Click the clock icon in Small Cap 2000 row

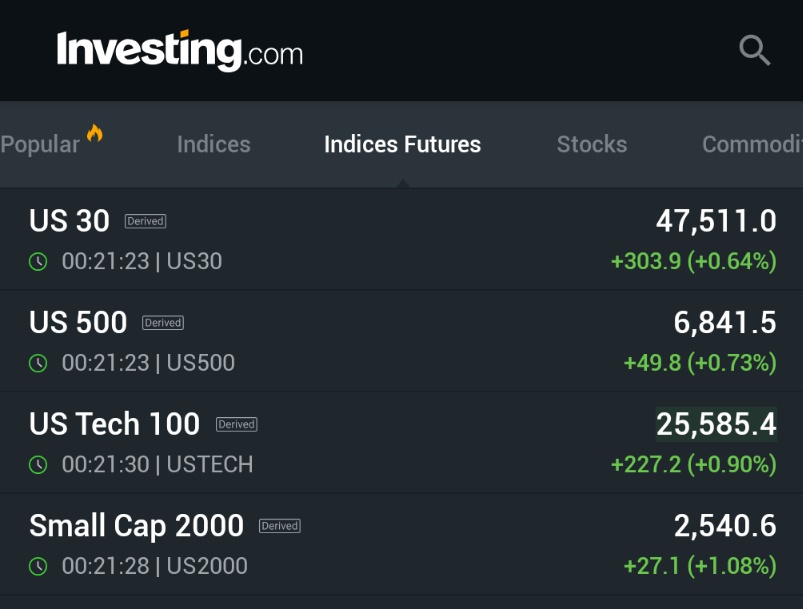click(x=38, y=567)
